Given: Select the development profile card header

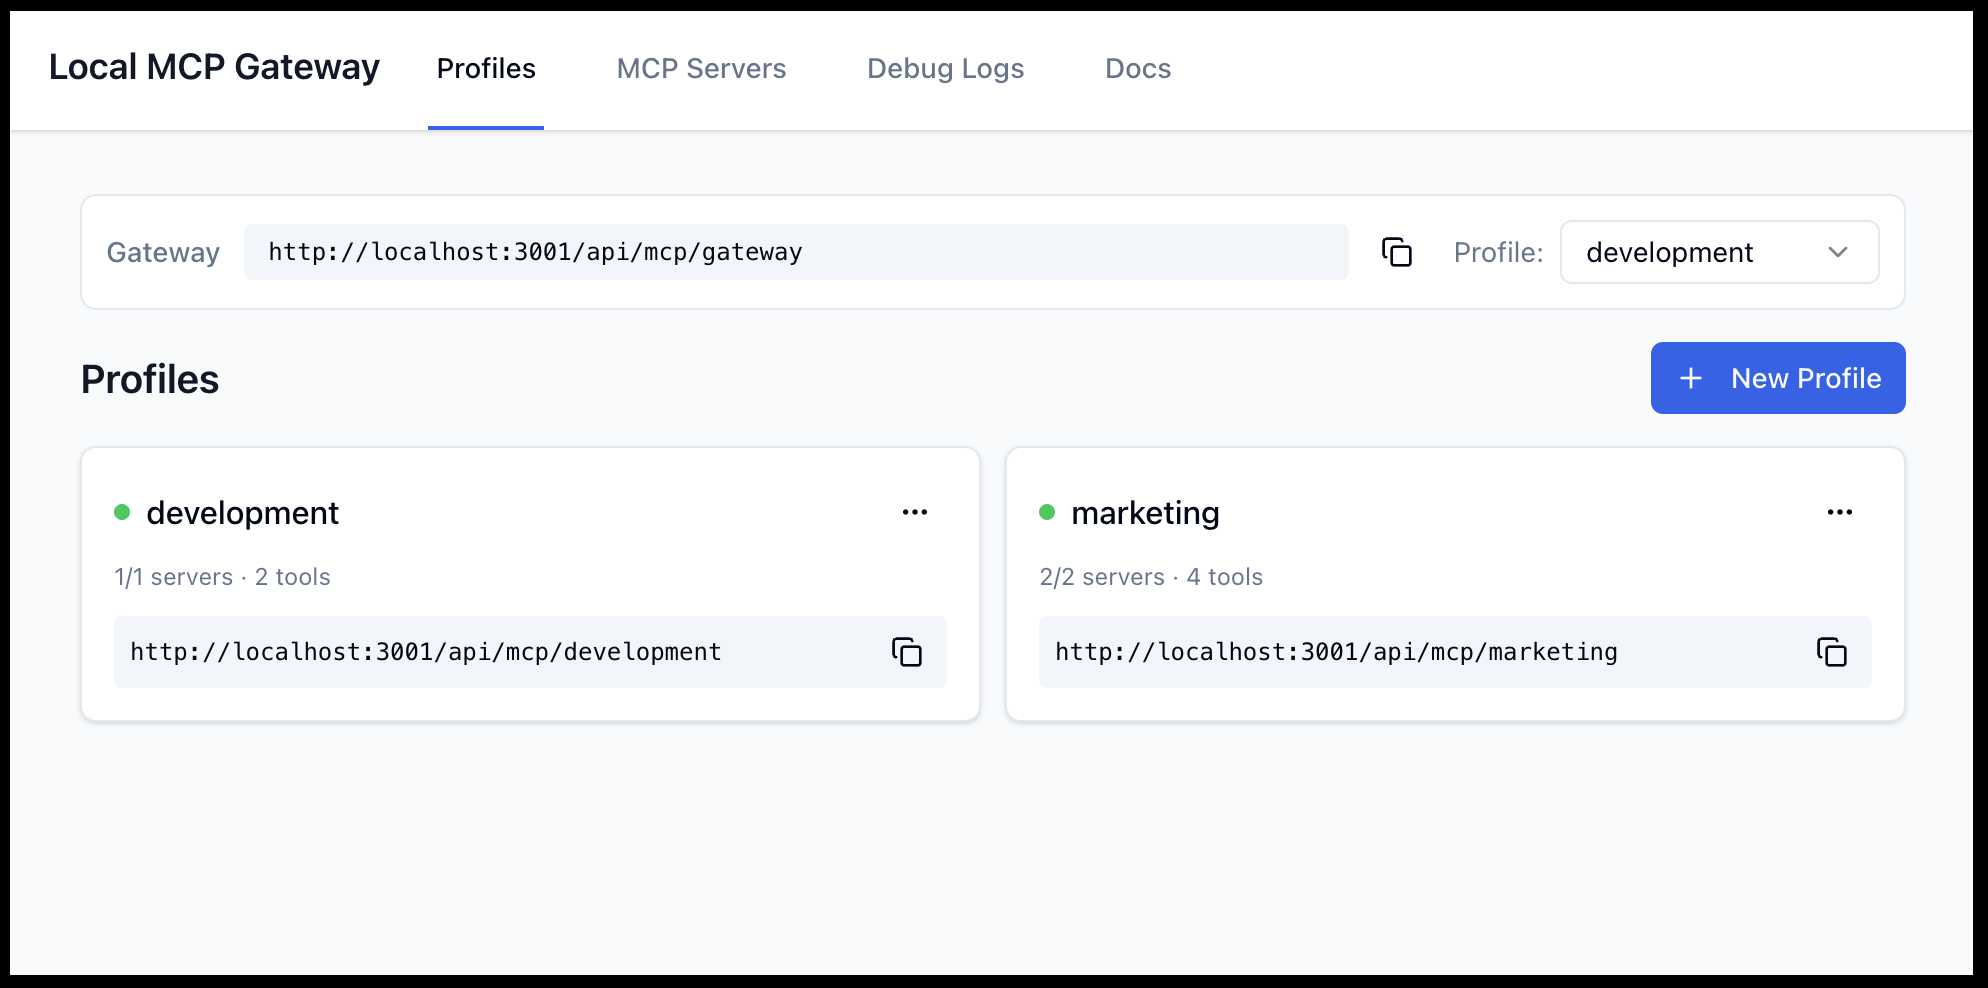Looking at the screenshot, I should coord(243,512).
